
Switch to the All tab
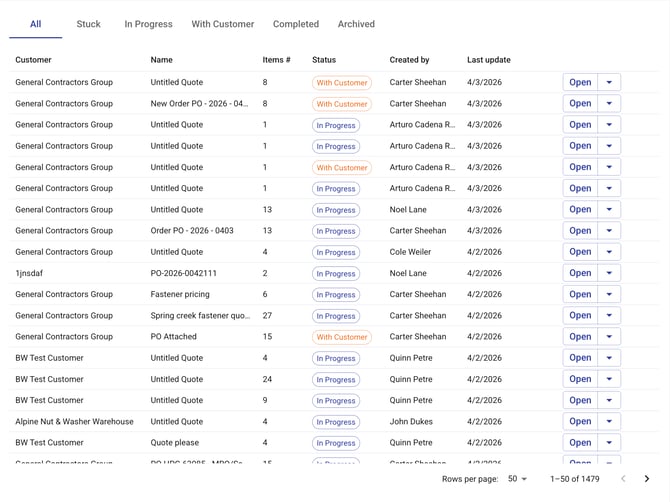click(35, 24)
